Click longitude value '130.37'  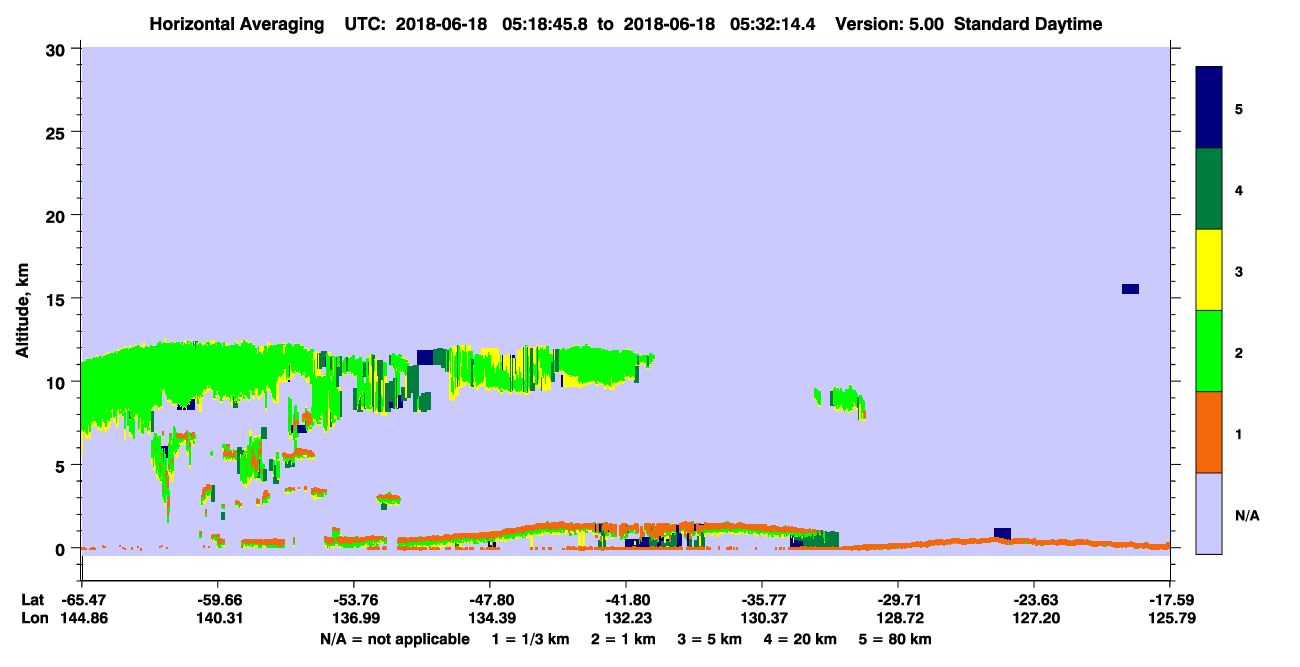coord(762,618)
